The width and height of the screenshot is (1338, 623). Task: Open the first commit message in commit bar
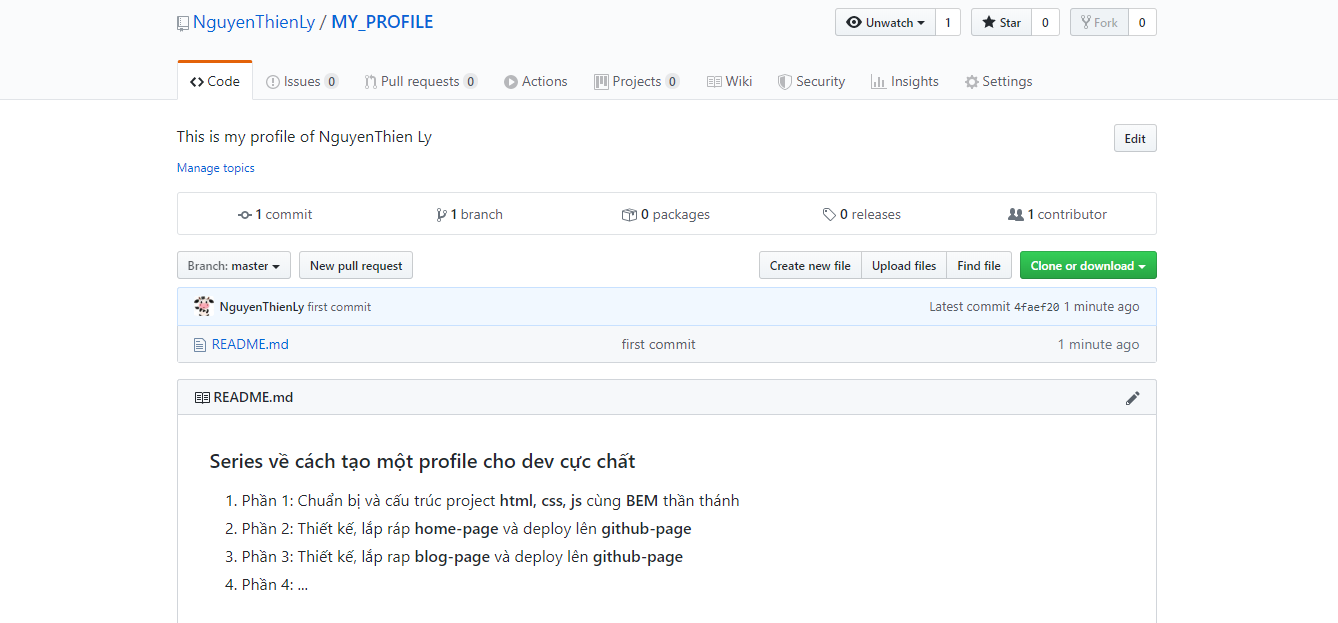click(339, 307)
